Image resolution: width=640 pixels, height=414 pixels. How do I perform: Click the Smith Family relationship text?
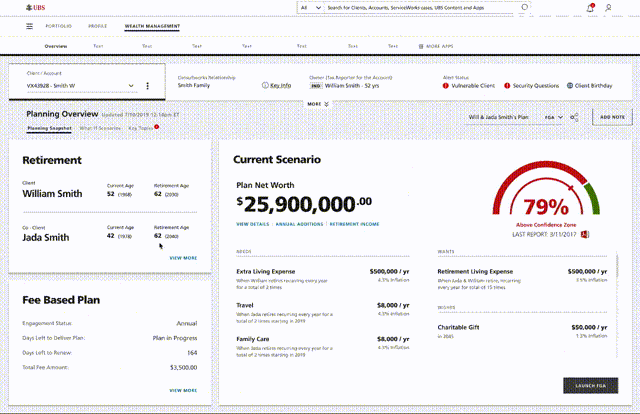(x=194, y=85)
